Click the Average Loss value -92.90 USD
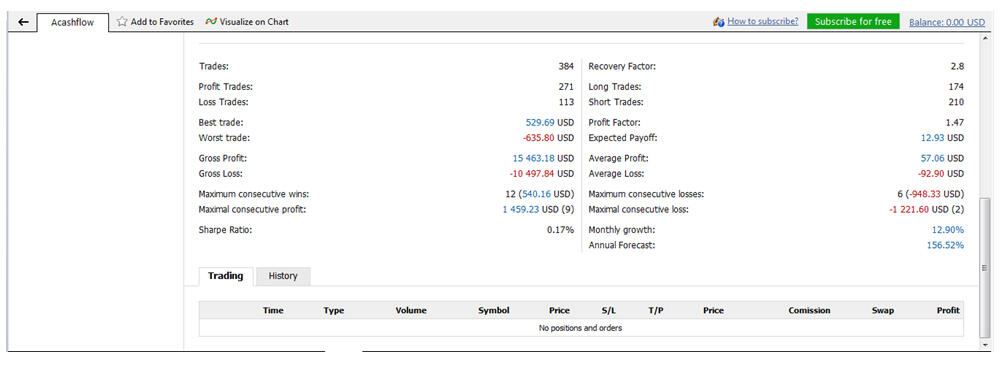The height and width of the screenshot is (370, 1002). tap(941, 174)
